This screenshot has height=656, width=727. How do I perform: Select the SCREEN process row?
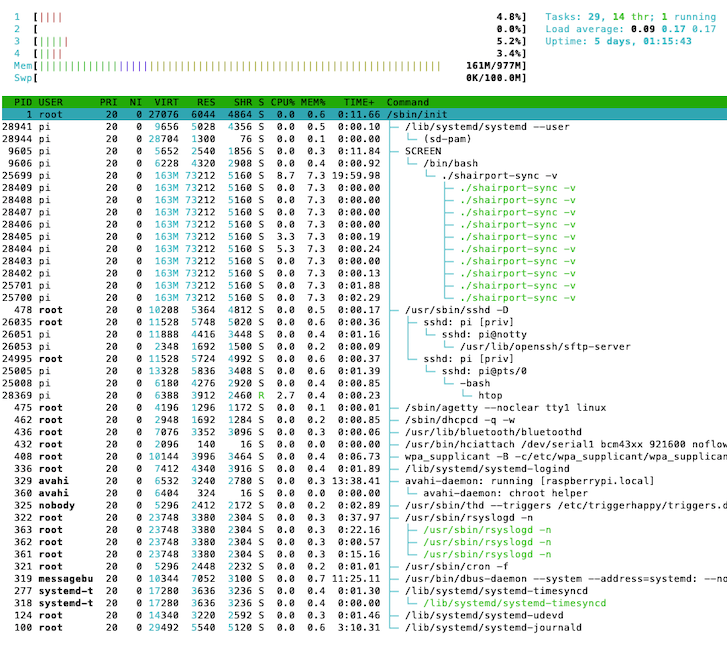click(364, 151)
